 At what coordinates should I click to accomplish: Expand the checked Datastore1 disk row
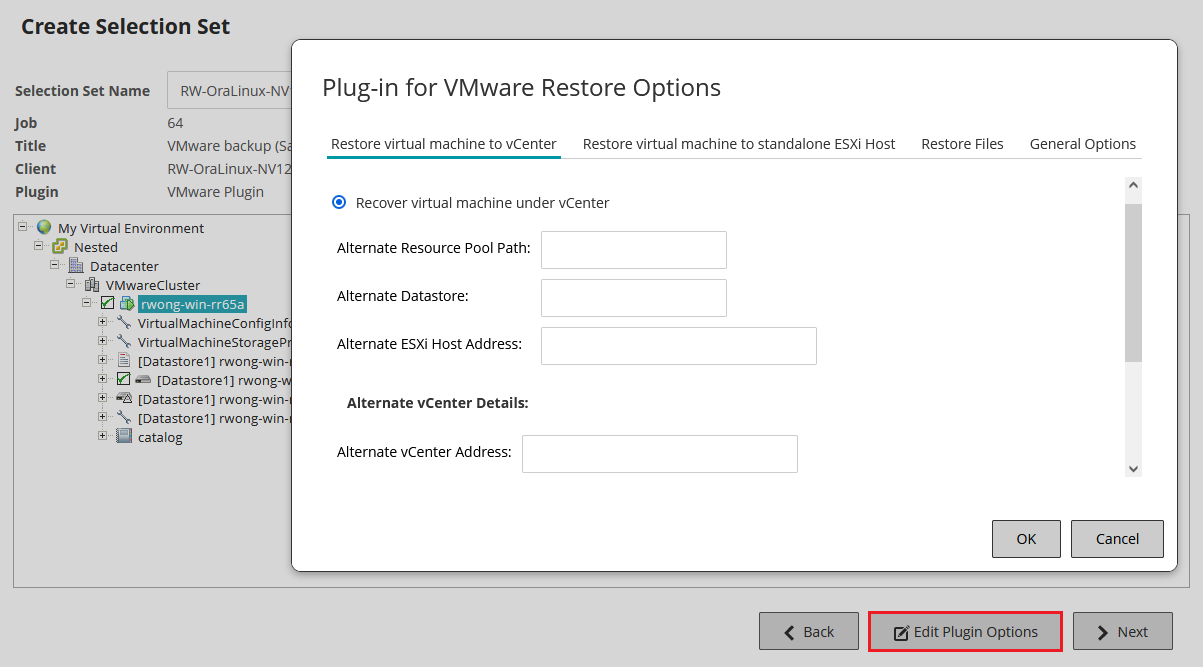pyautogui.click(x=103, y=379)
